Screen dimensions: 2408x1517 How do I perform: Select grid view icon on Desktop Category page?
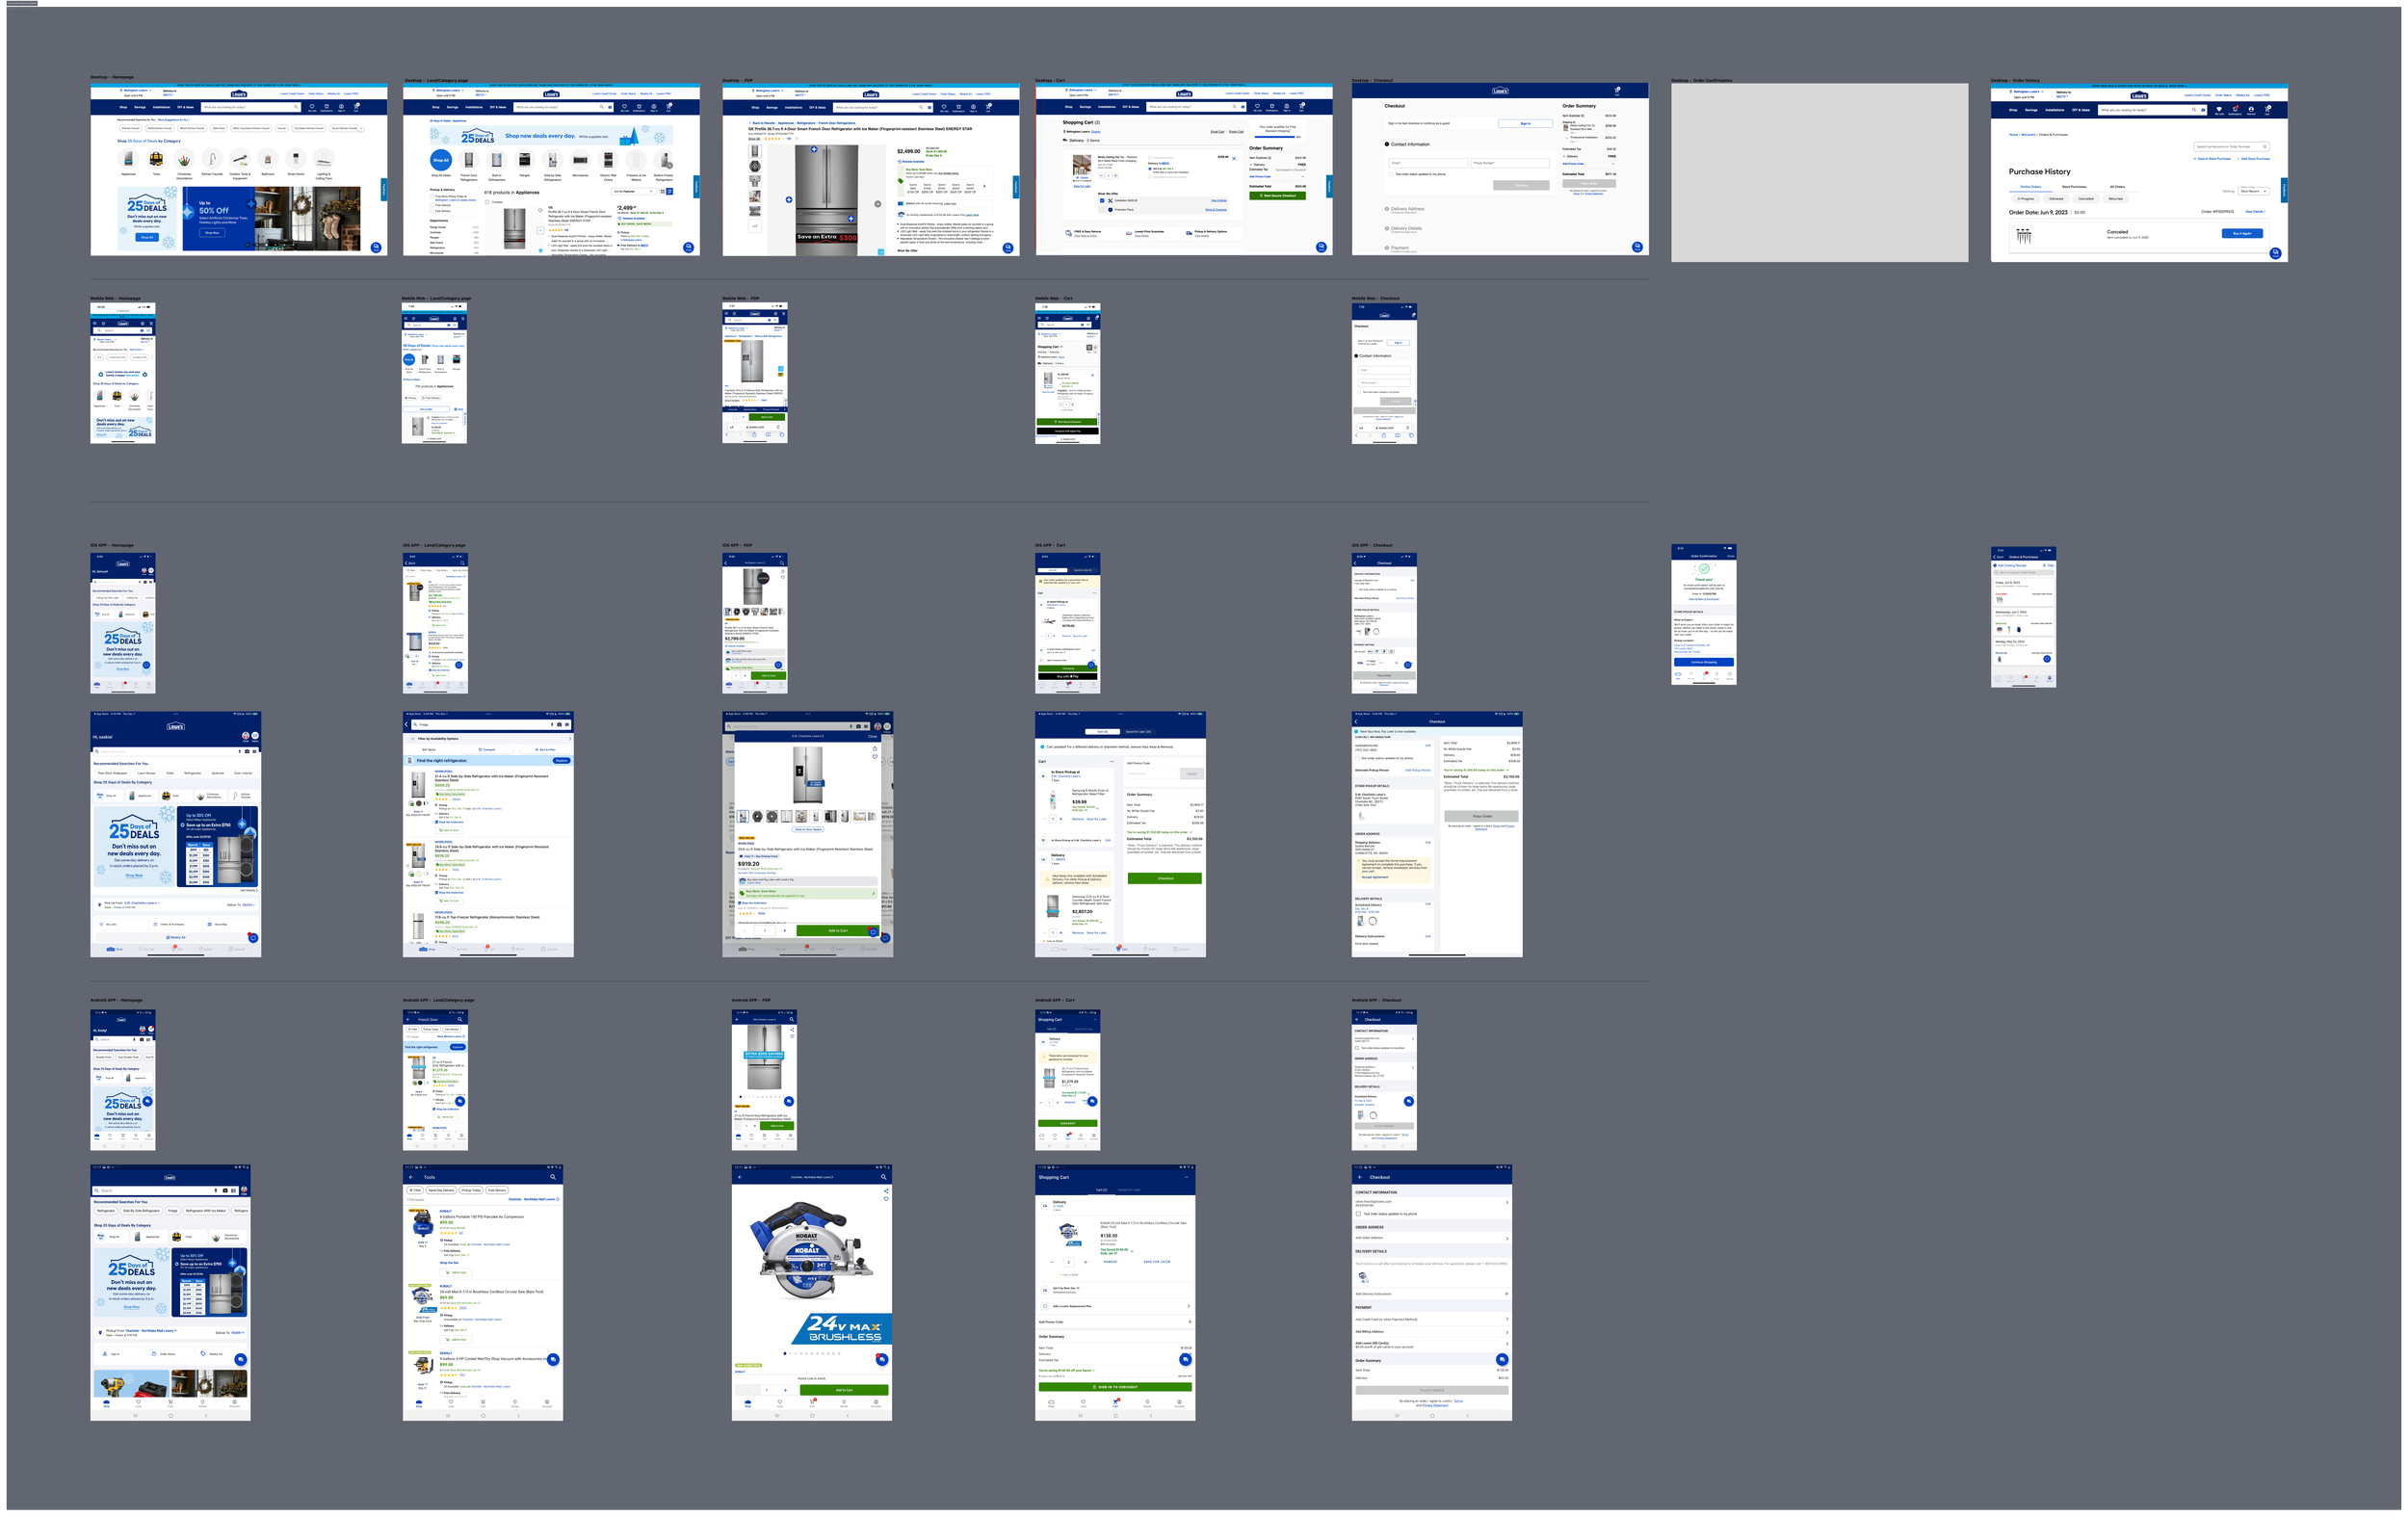pos(663,192)
